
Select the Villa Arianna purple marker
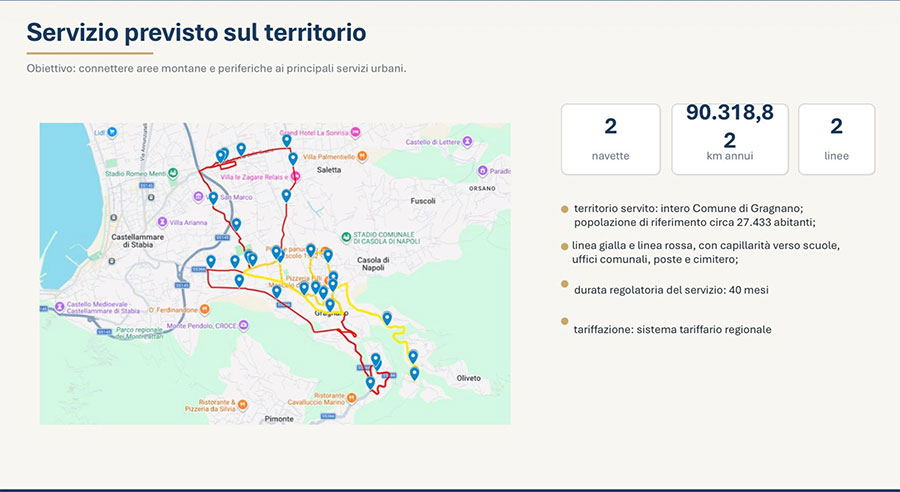pyautogui.click(x=162, y=222)
